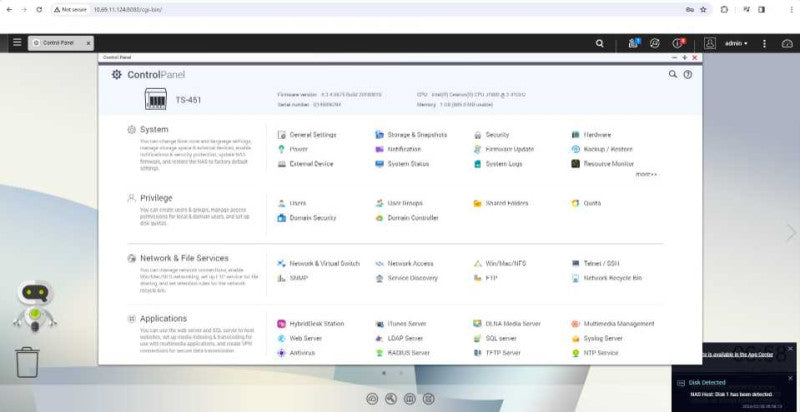Open the Hardware settings
This screenshot has height=412, width=800.
tap(591, 135)
